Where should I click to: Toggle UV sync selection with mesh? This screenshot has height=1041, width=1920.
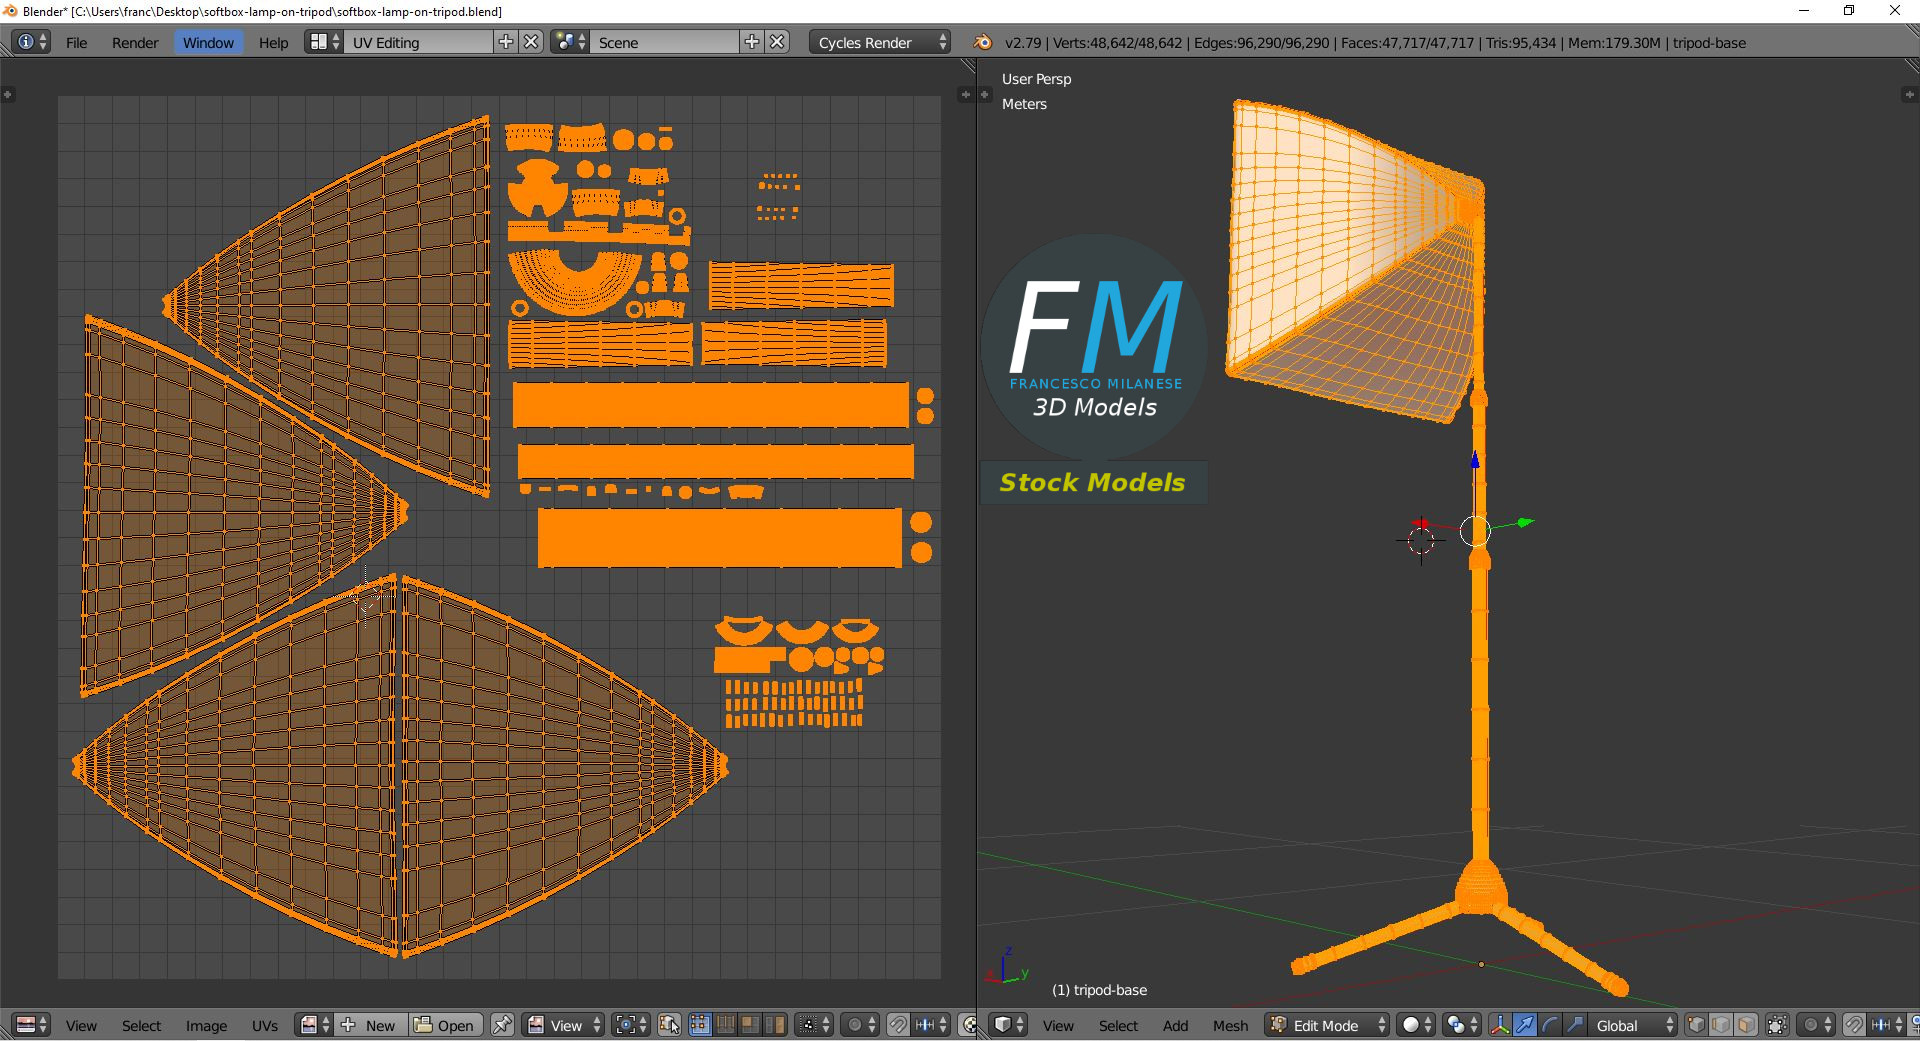(670, 1025)
